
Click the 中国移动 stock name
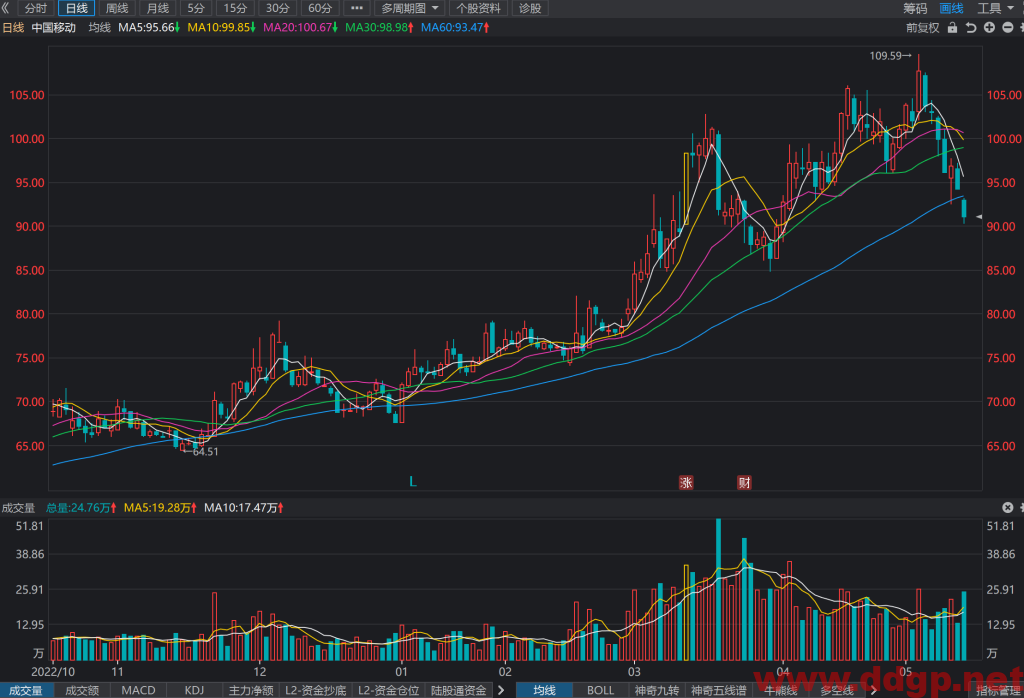pos(54,27)
